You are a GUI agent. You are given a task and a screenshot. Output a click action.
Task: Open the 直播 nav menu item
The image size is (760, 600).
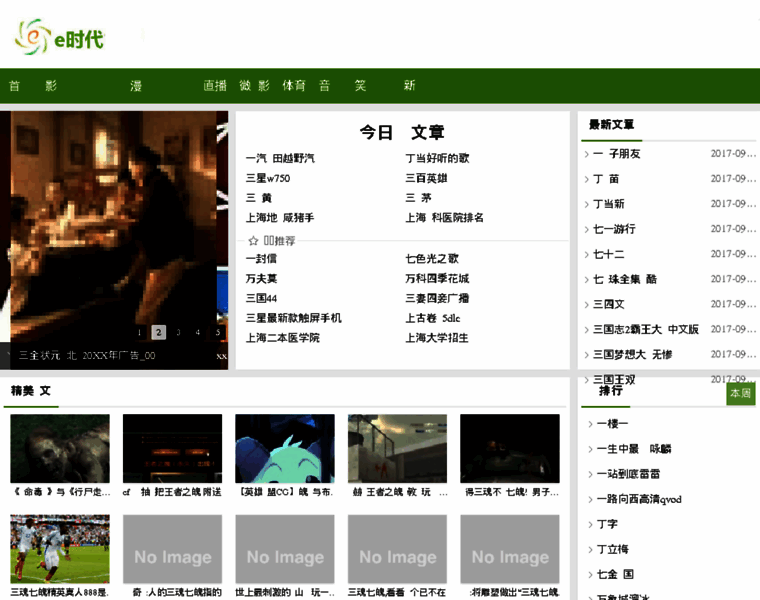click(x=215, y=86)
